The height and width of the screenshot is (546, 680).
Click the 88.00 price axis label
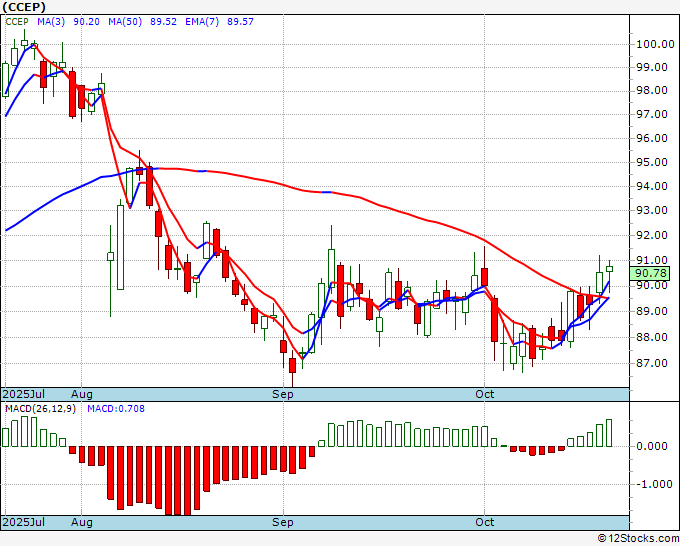652,337
